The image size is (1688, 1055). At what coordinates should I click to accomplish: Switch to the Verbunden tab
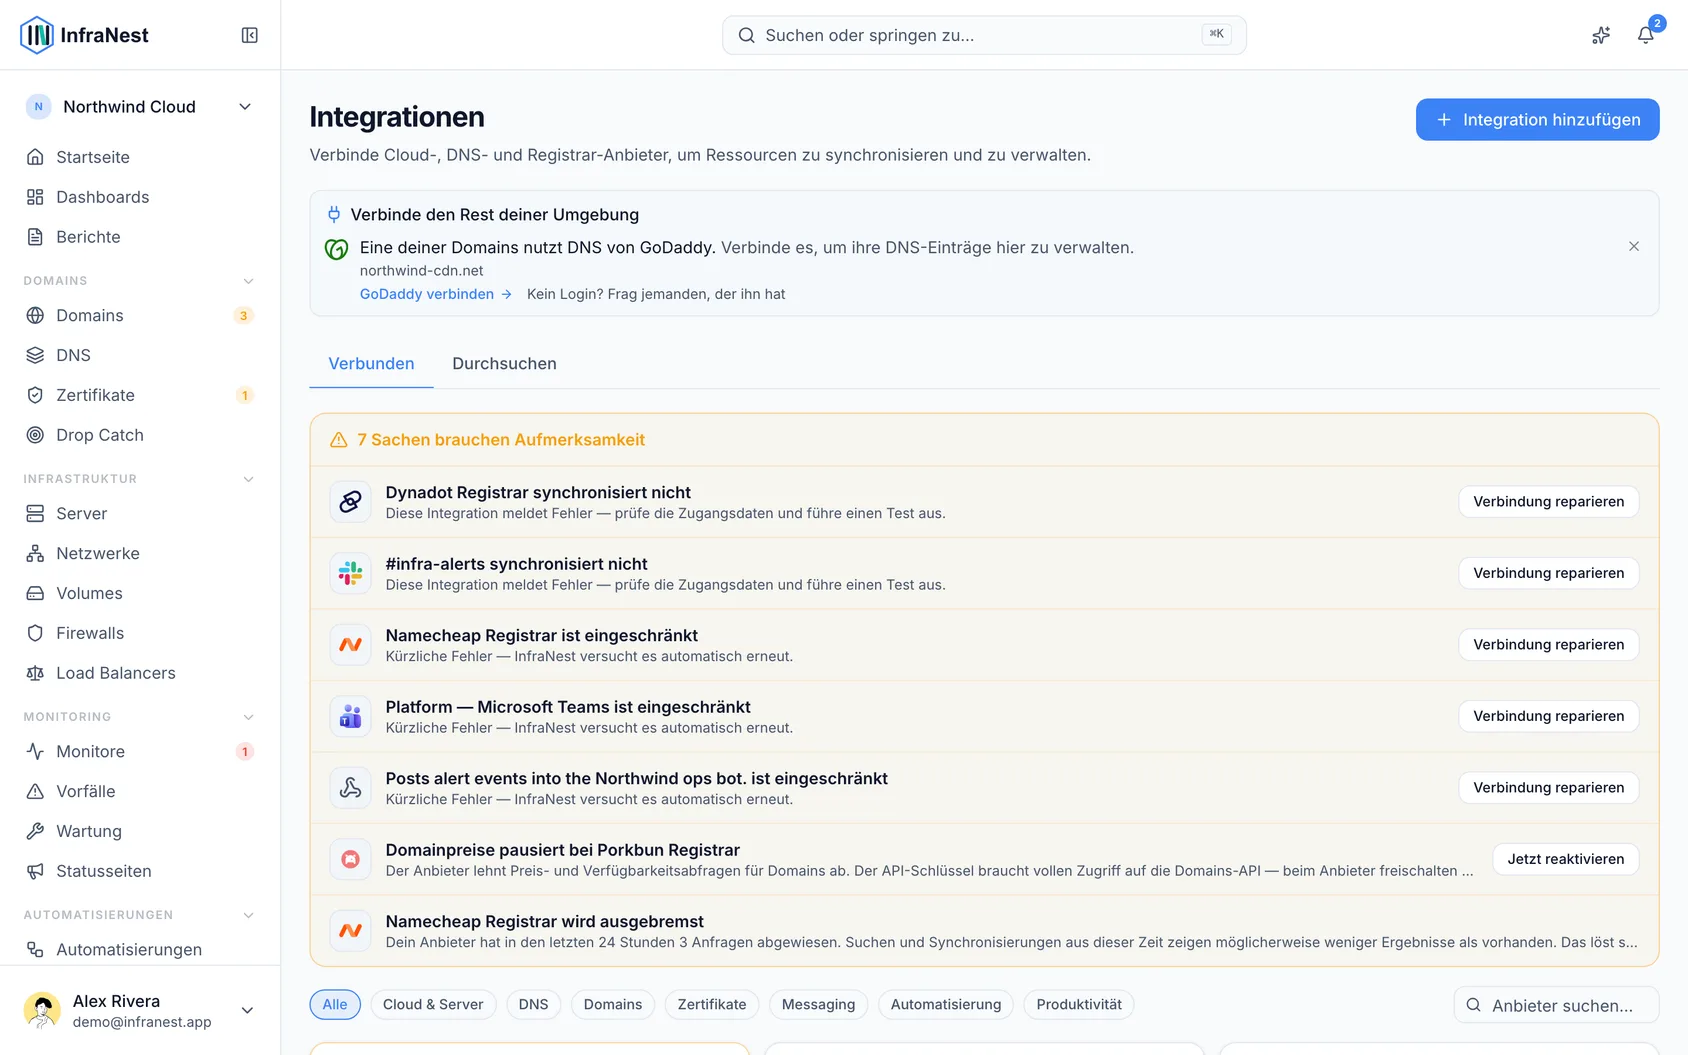pos(371,364)
